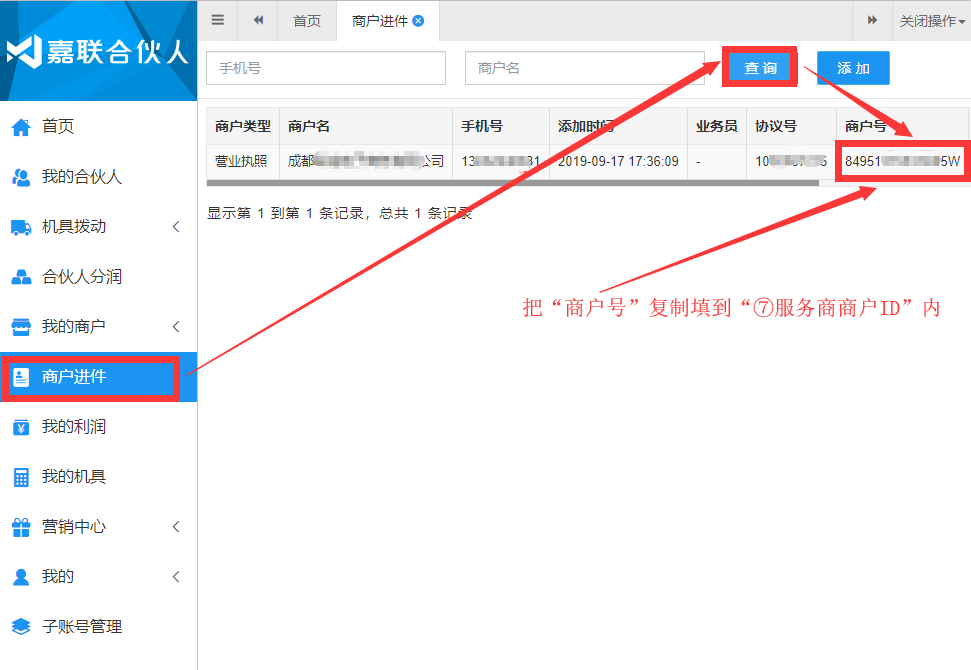
Task: Open 我的利润 in the sidebar menu
Action: click(74, 427)
